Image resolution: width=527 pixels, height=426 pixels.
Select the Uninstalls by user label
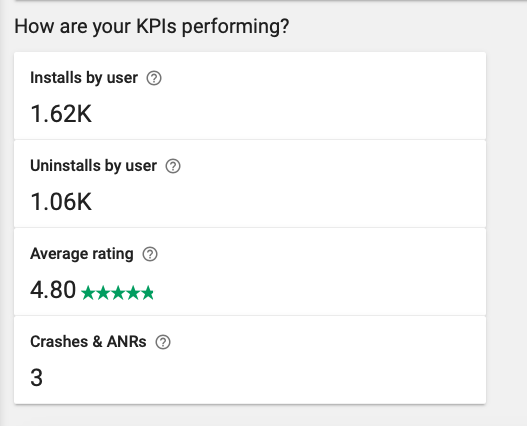point(93,166)
